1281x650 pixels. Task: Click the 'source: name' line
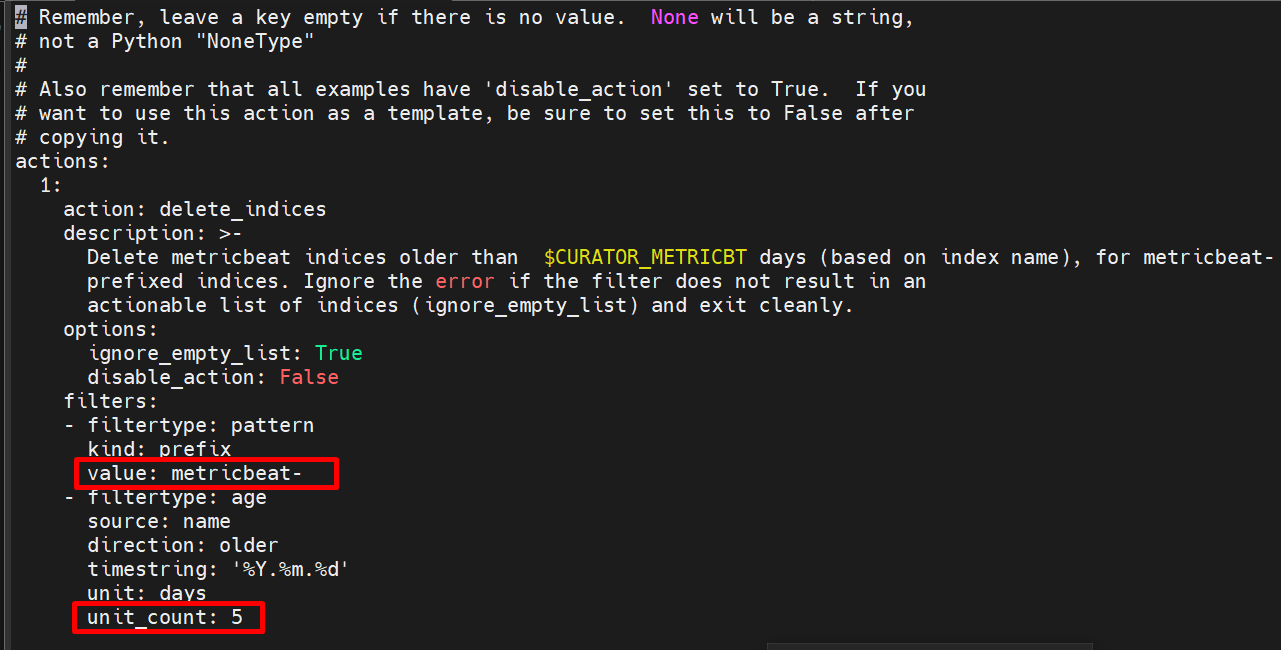click(x=159, y=521)
